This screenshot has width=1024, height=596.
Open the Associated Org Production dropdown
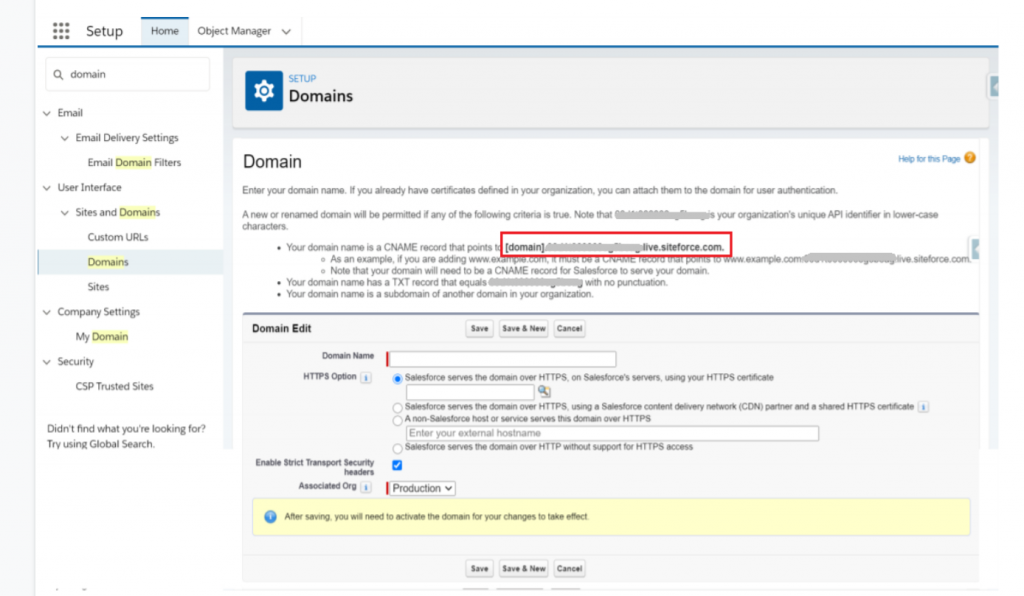click(422, 488)
